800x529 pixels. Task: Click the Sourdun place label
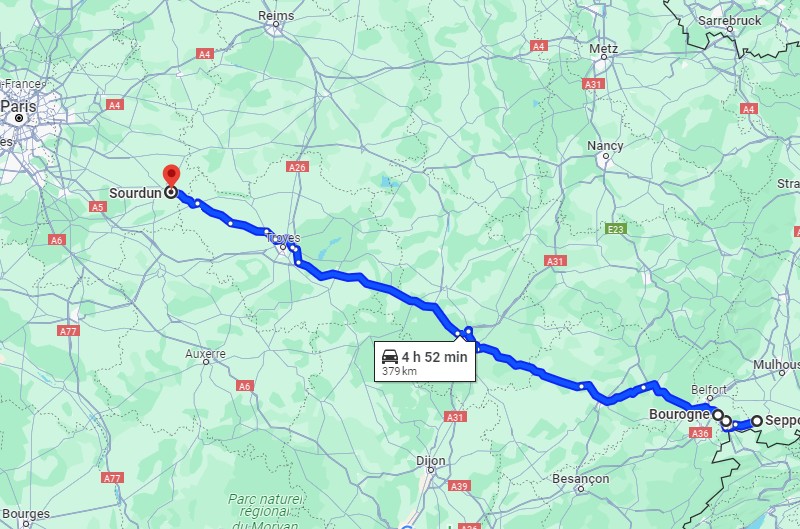coord(135,193)
